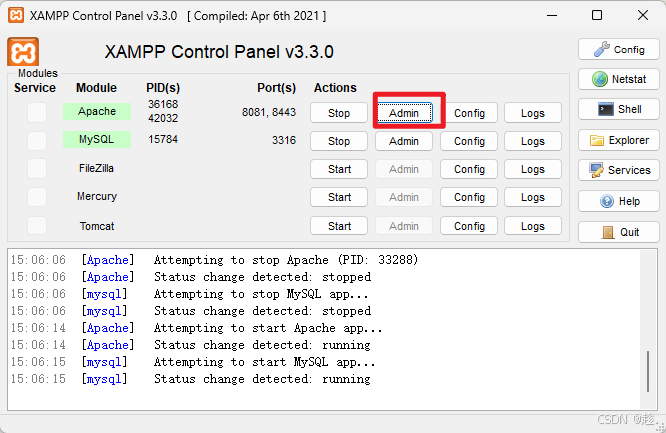The image size is (666, 433).
Task: Stop the Apache module
Action: coord(339,113)
